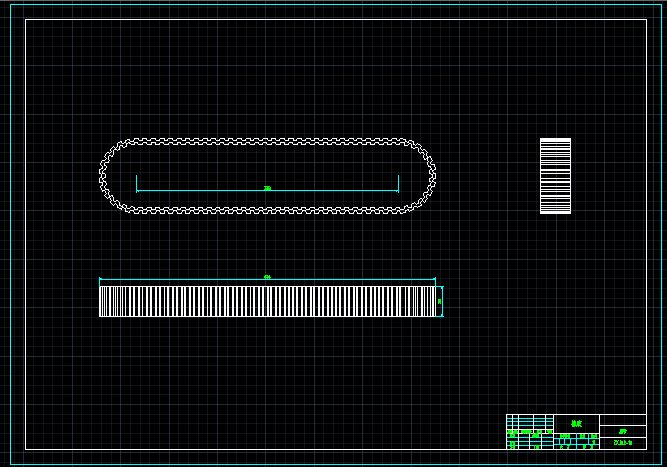The image size is (667, 467).
Task: Click the vertical height dimension at the bar's right end
Action: click(x=442, y=302)
